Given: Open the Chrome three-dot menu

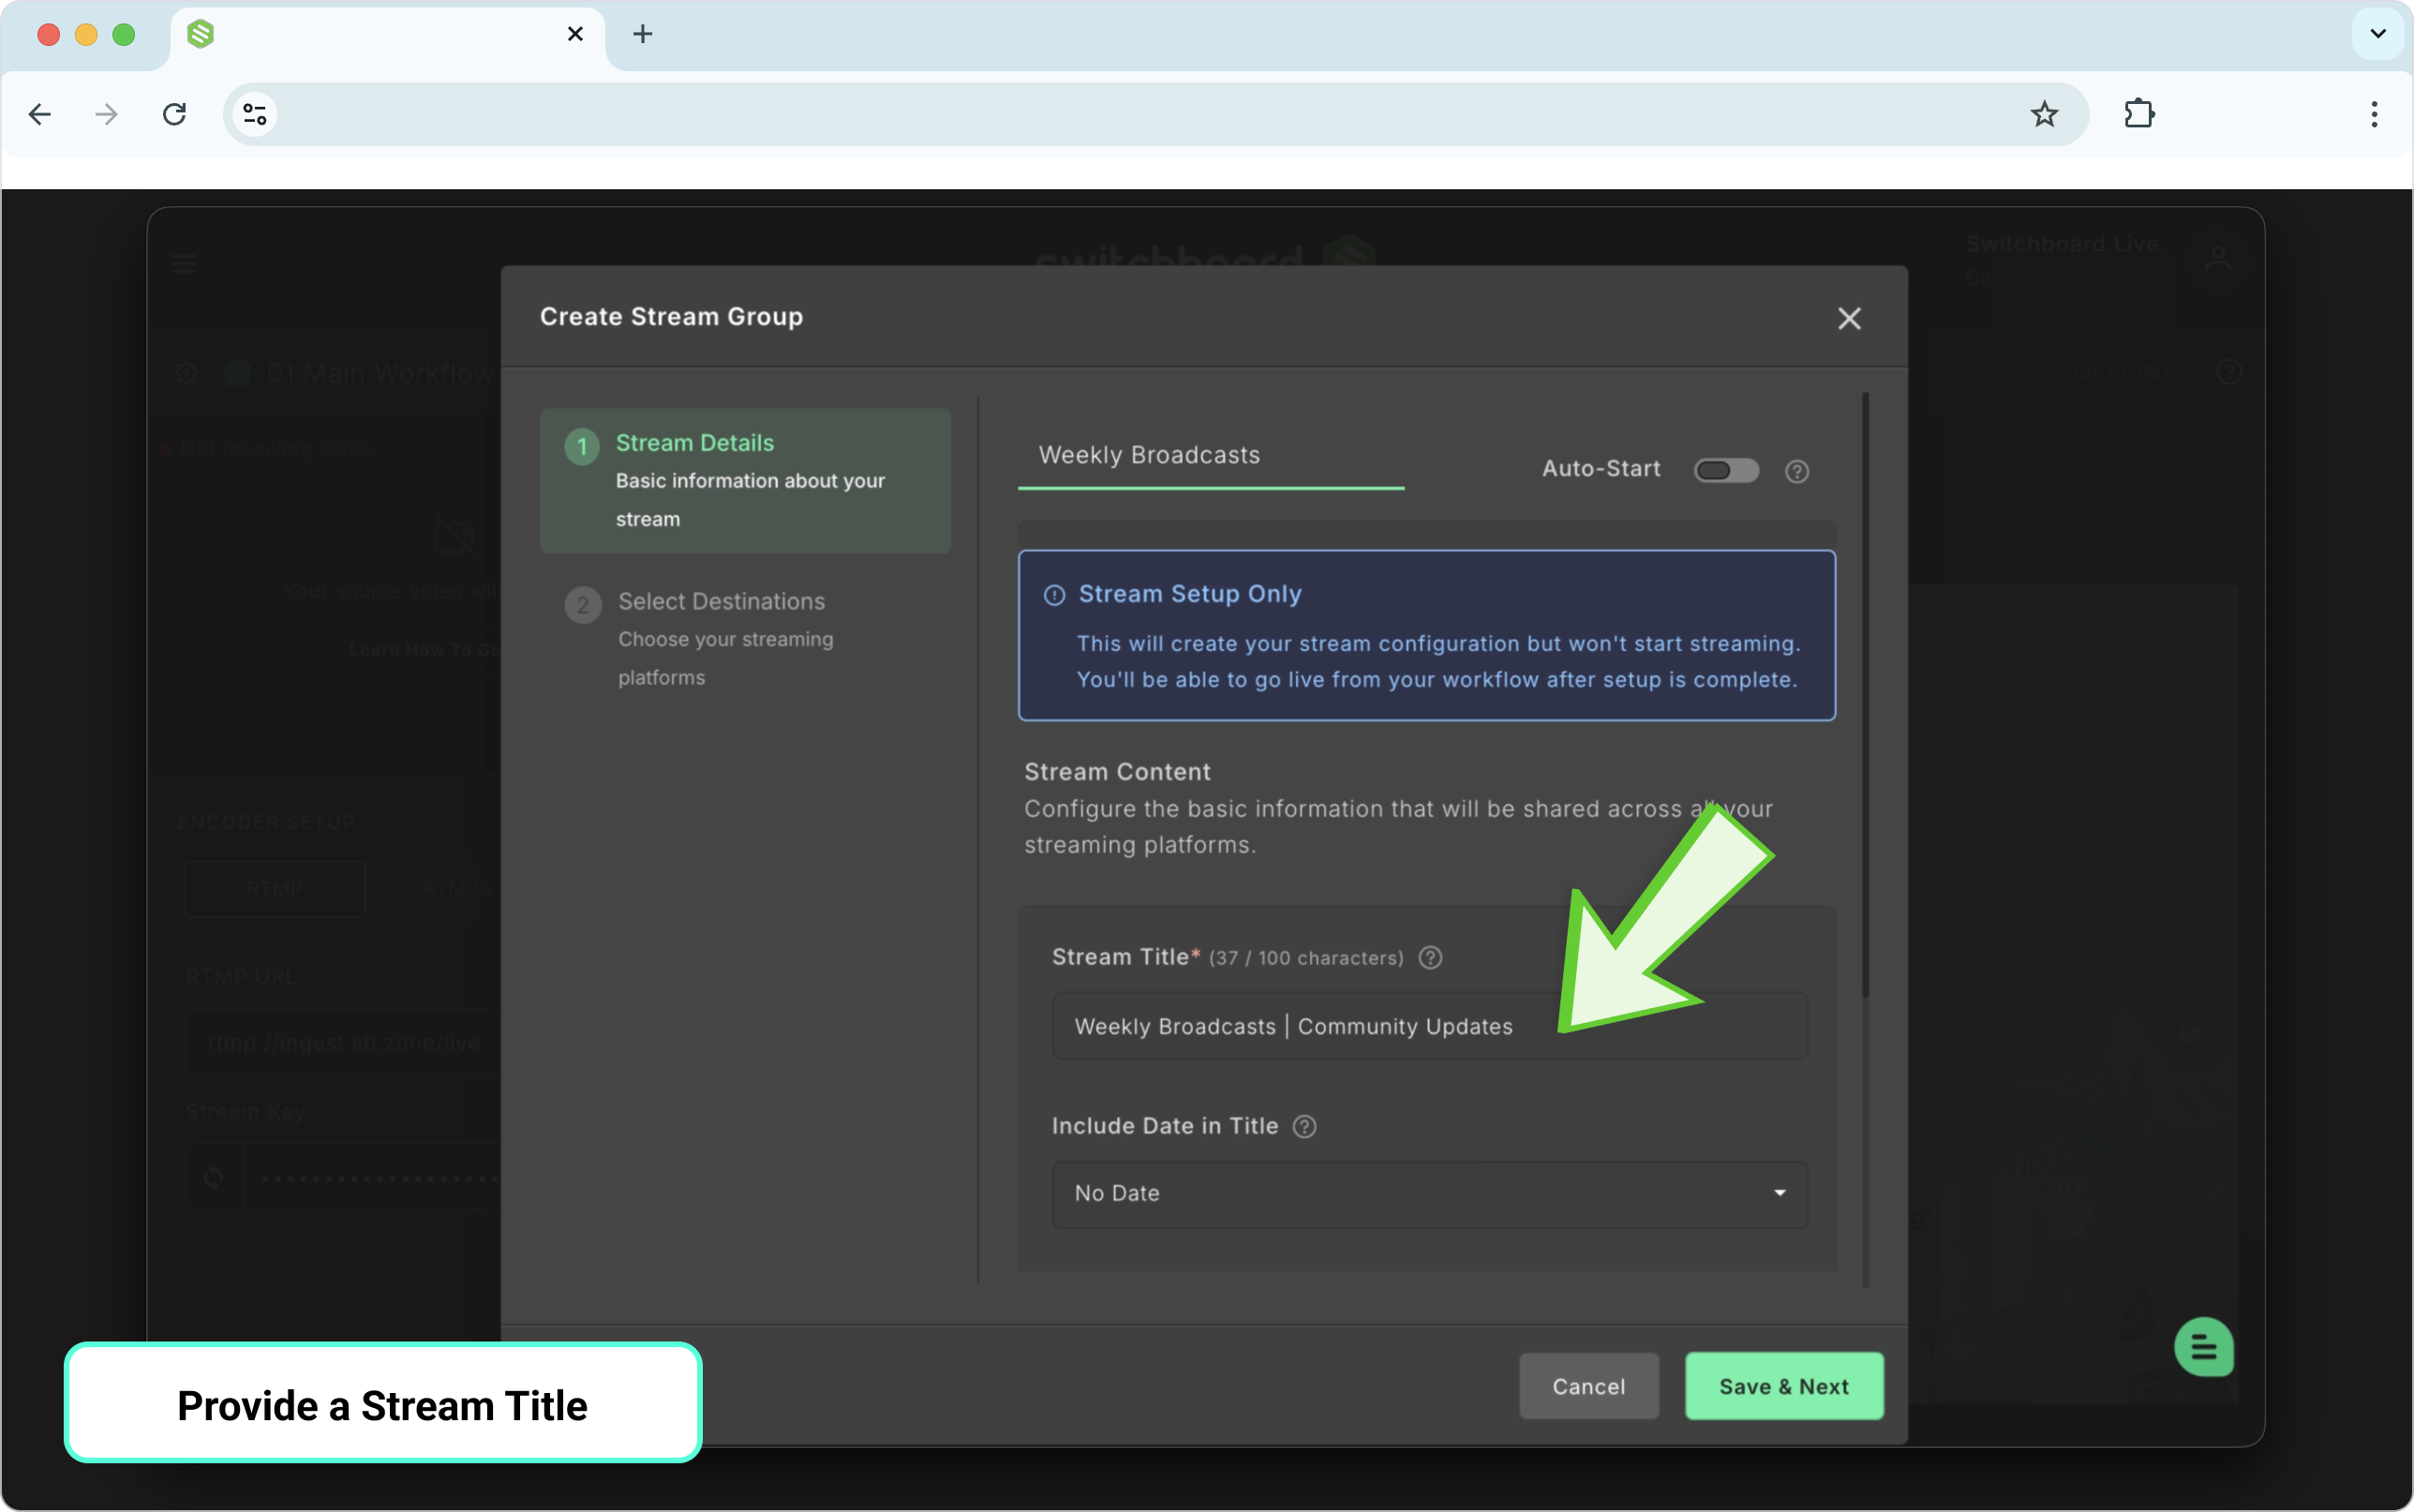Looking at the screenshot, I should pos(2374,114).
